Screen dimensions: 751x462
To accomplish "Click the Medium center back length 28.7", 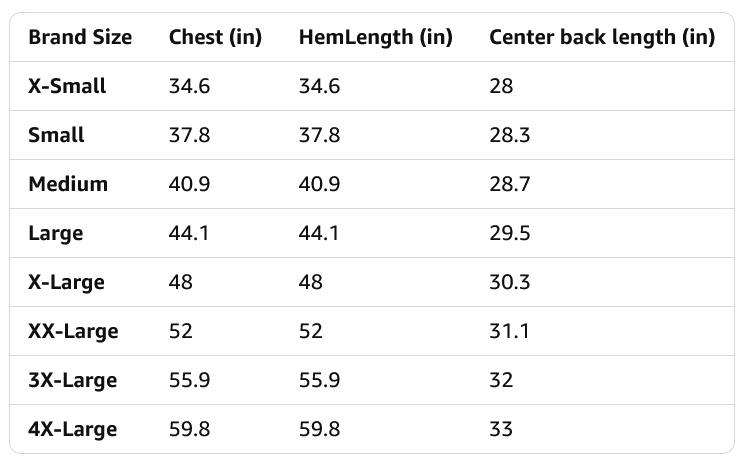I will click(x=510, y=184).
